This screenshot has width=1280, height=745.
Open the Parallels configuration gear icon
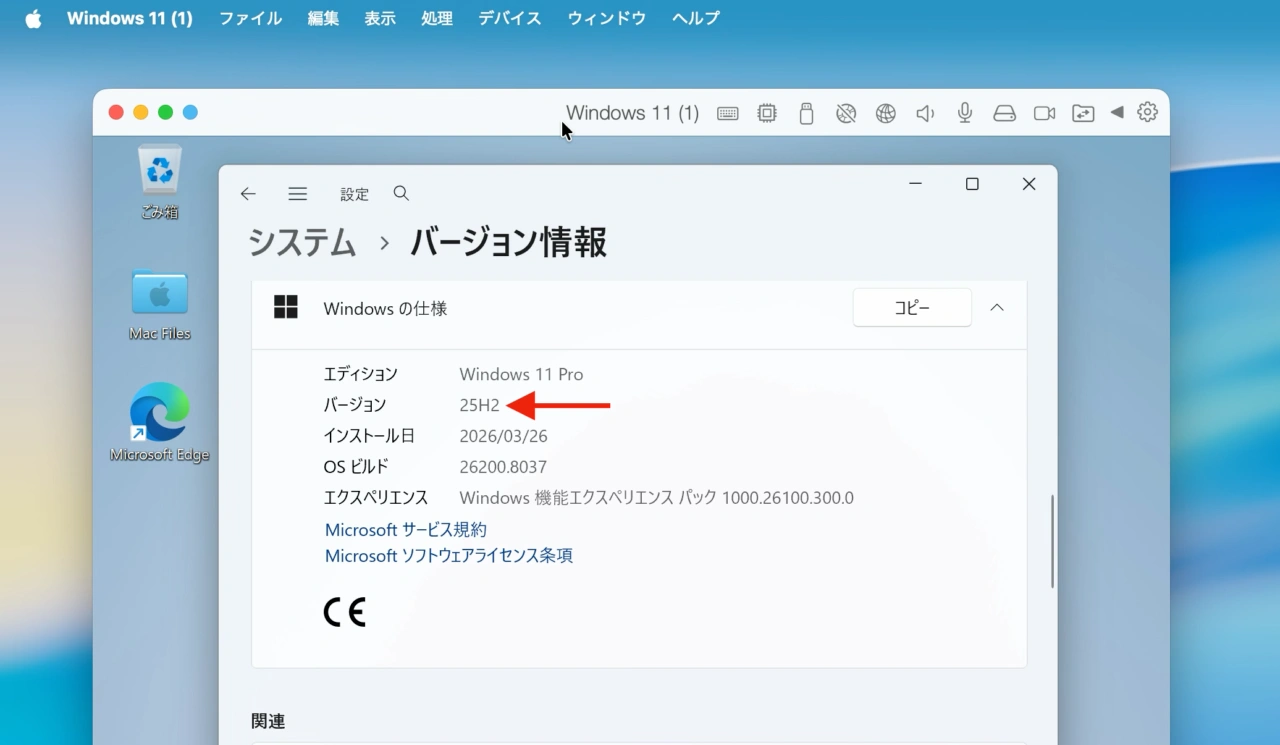(x=1147, y=113)
